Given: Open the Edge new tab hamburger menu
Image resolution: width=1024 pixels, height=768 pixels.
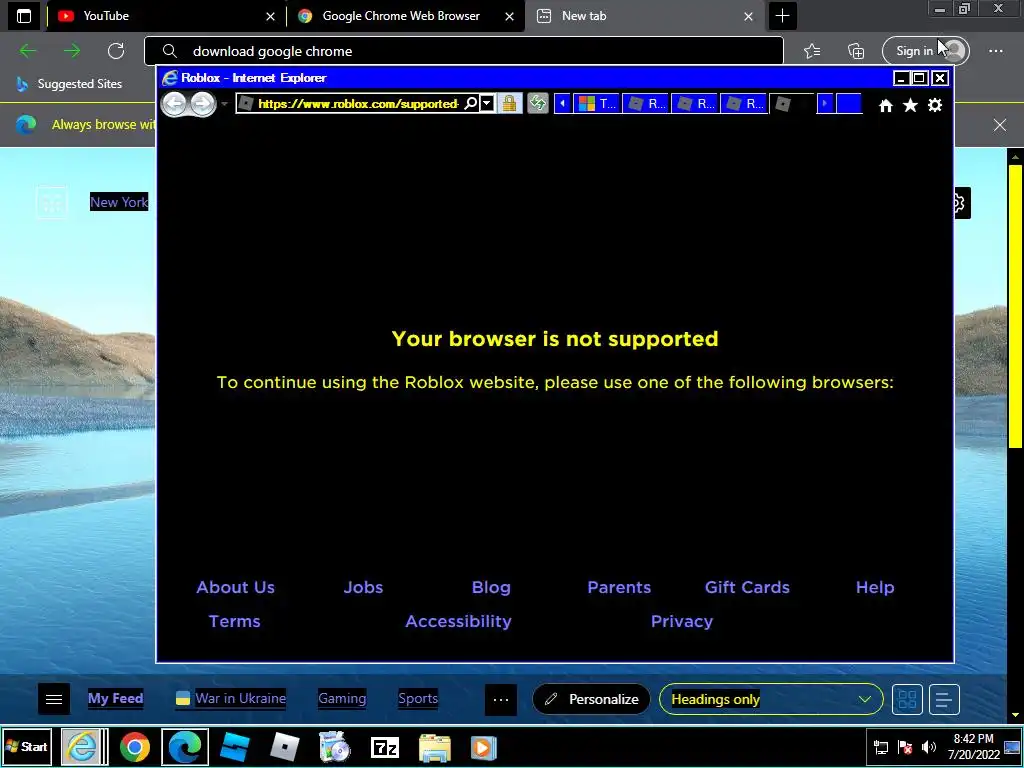Looking at the screenshot, I should pyautogui.click(x=54, y=699).
